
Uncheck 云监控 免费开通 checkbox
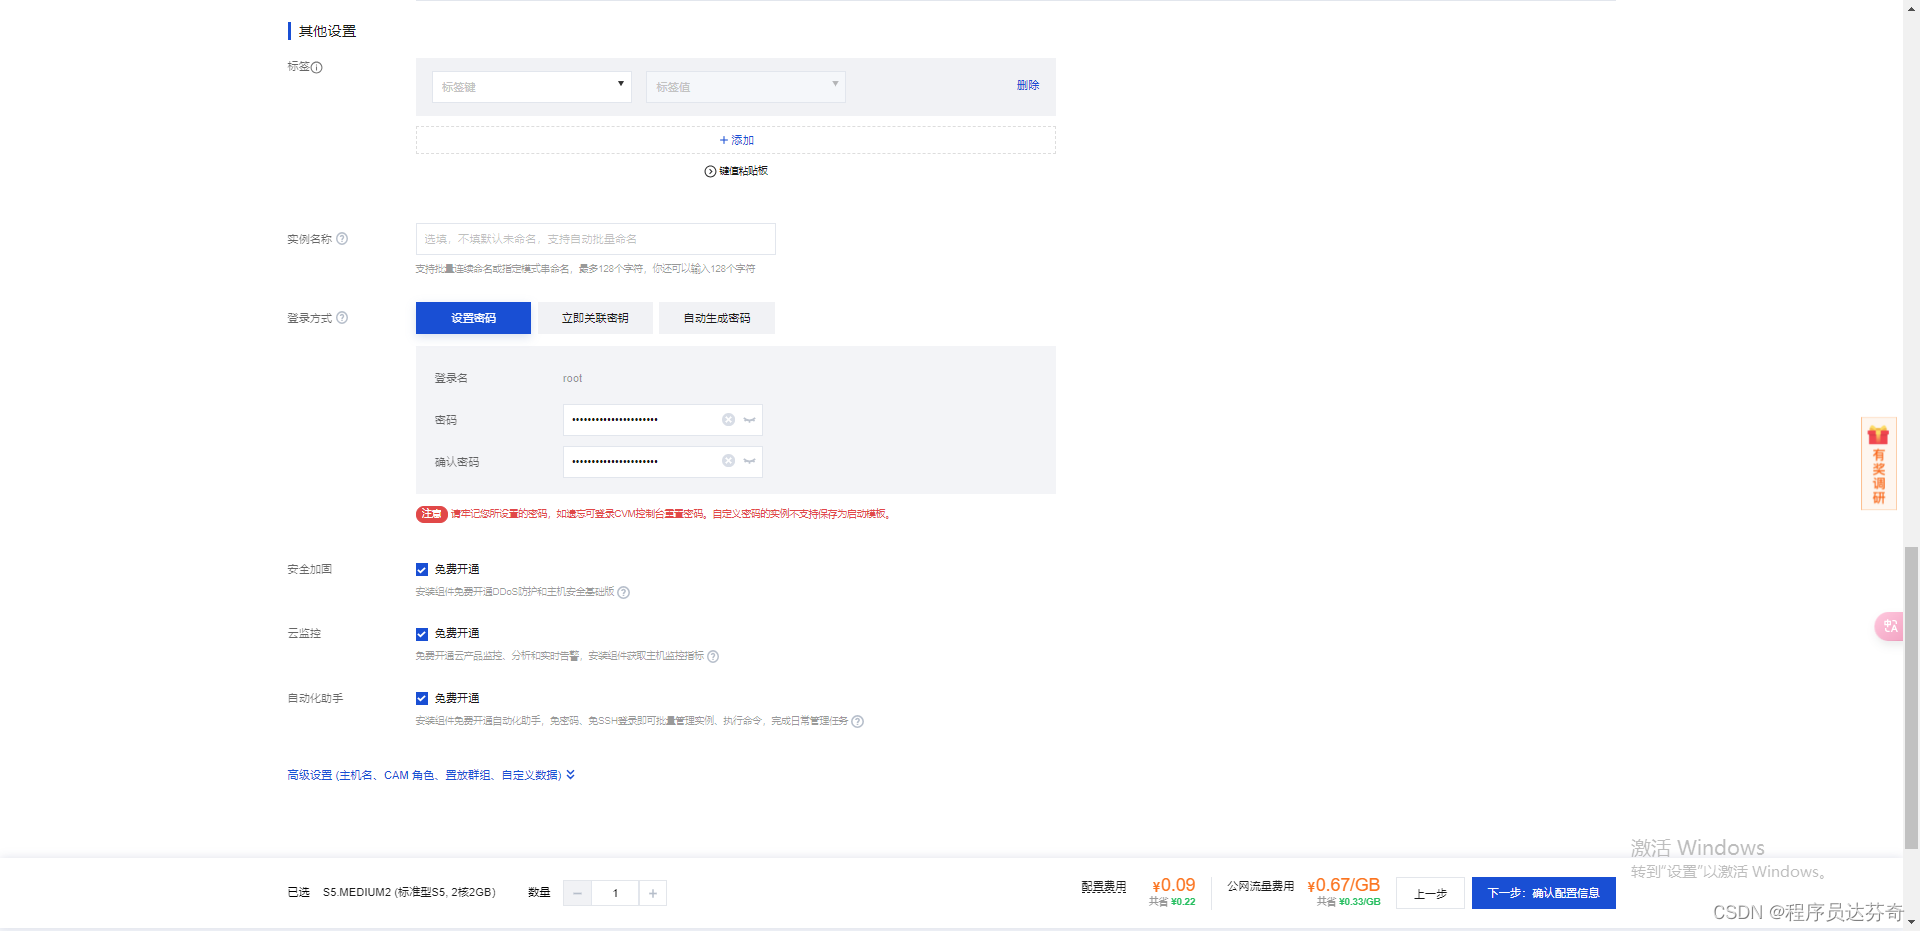click(x=422, y=634)
